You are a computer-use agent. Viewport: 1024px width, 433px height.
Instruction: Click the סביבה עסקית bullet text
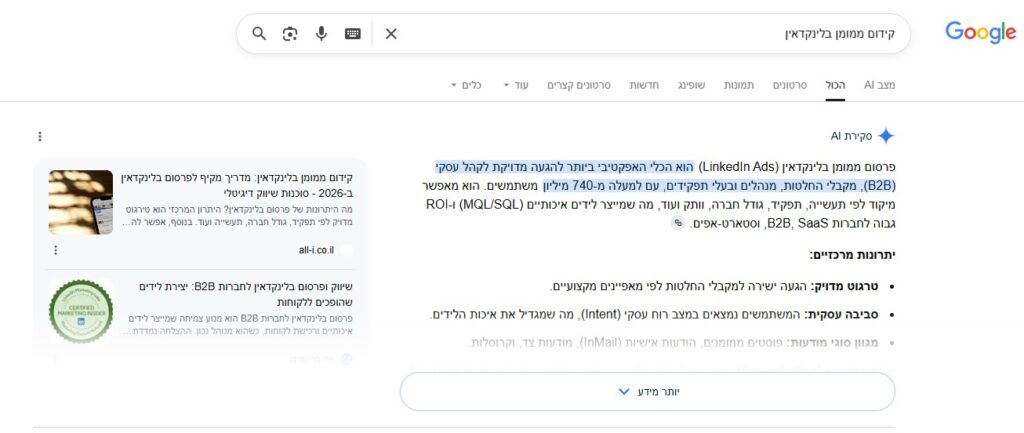coord(654,314)
